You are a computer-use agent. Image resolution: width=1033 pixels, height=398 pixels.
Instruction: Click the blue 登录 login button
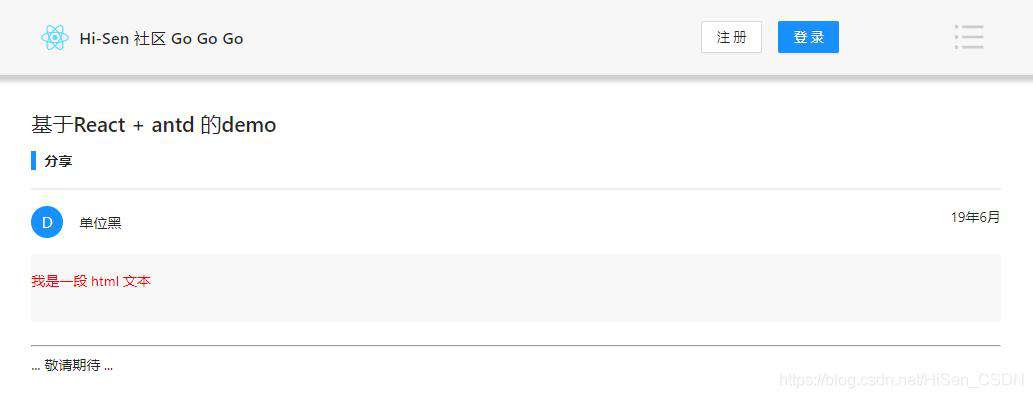pyautogui.click(x=808, y=37)
